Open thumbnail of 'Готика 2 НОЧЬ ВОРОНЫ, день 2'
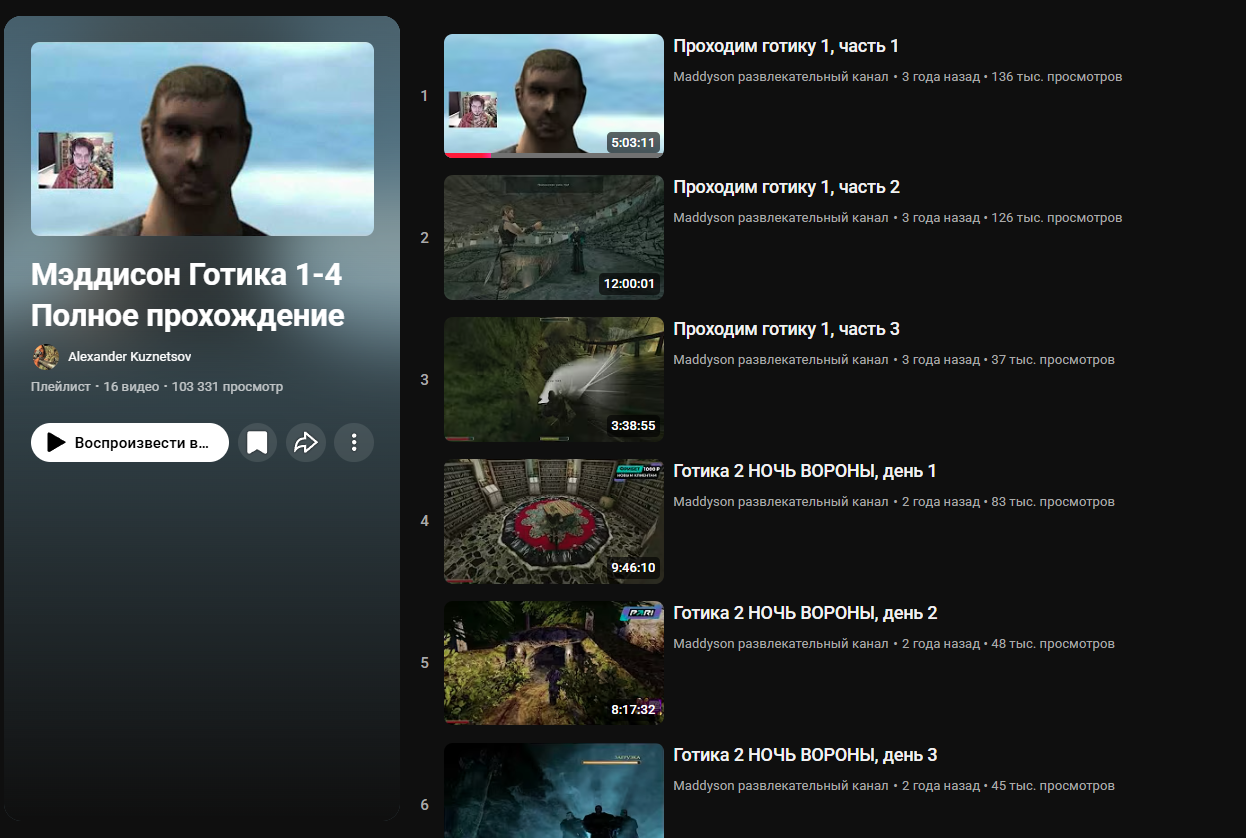 pos(554,663)
